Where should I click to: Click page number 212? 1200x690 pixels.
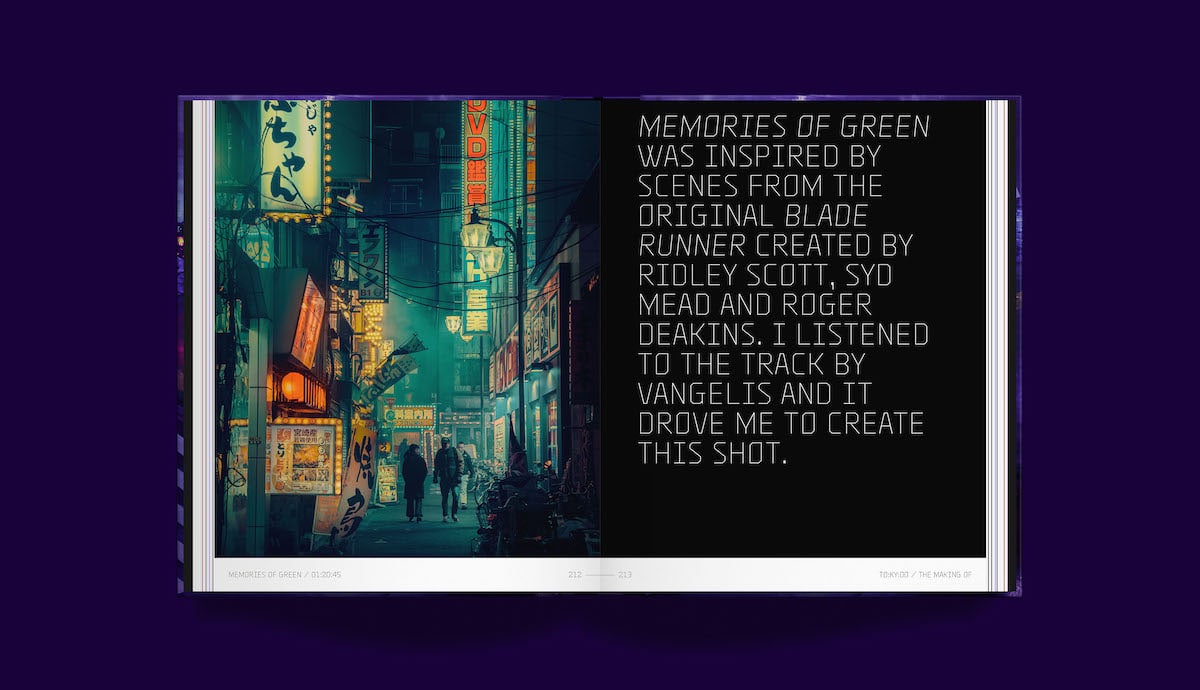574,575
